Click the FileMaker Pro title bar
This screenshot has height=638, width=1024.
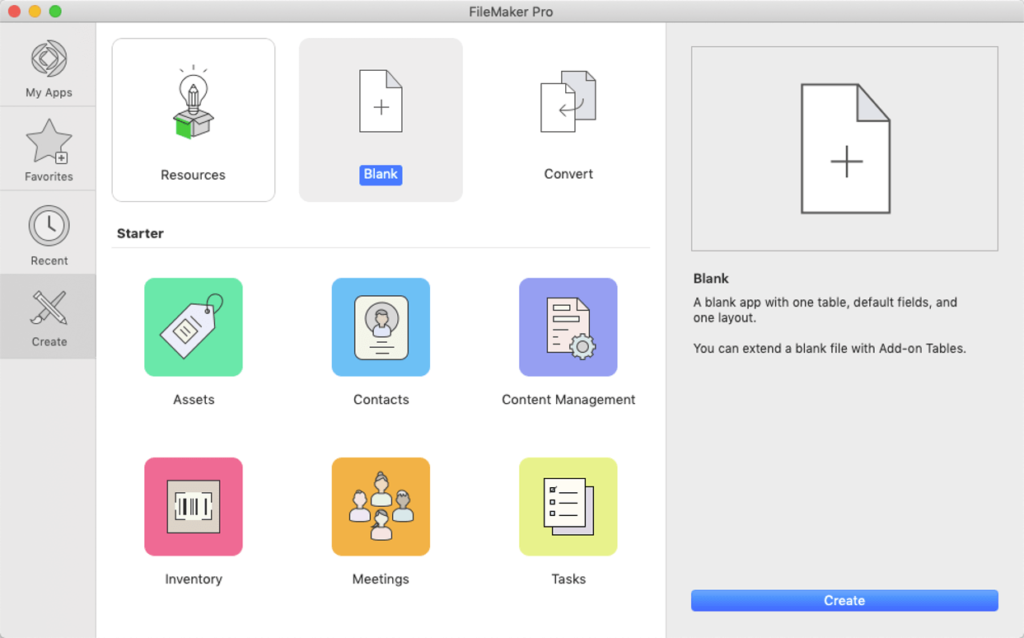pyautogui.click(x=512, y=11)
